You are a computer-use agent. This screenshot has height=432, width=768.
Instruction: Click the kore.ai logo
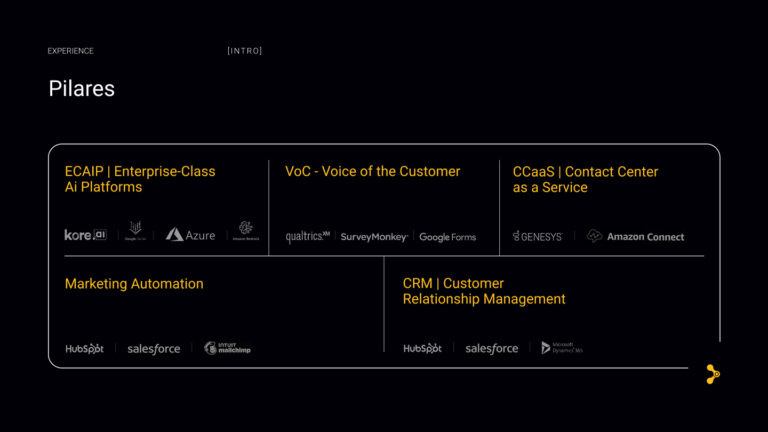pyautogui.click(x=85, y=235)
